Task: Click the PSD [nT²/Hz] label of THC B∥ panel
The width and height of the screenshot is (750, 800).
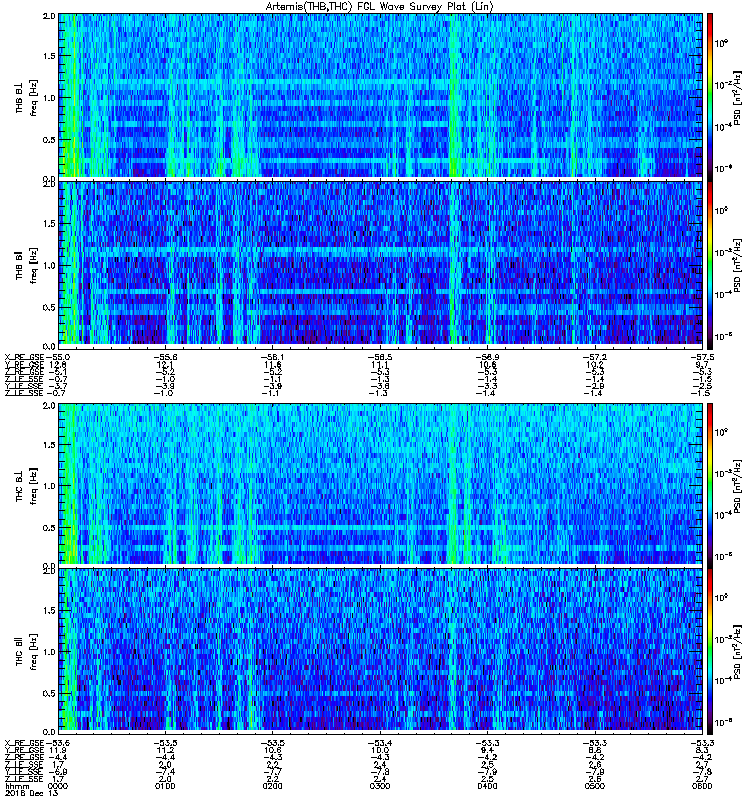Action: (x=737, y=653)
